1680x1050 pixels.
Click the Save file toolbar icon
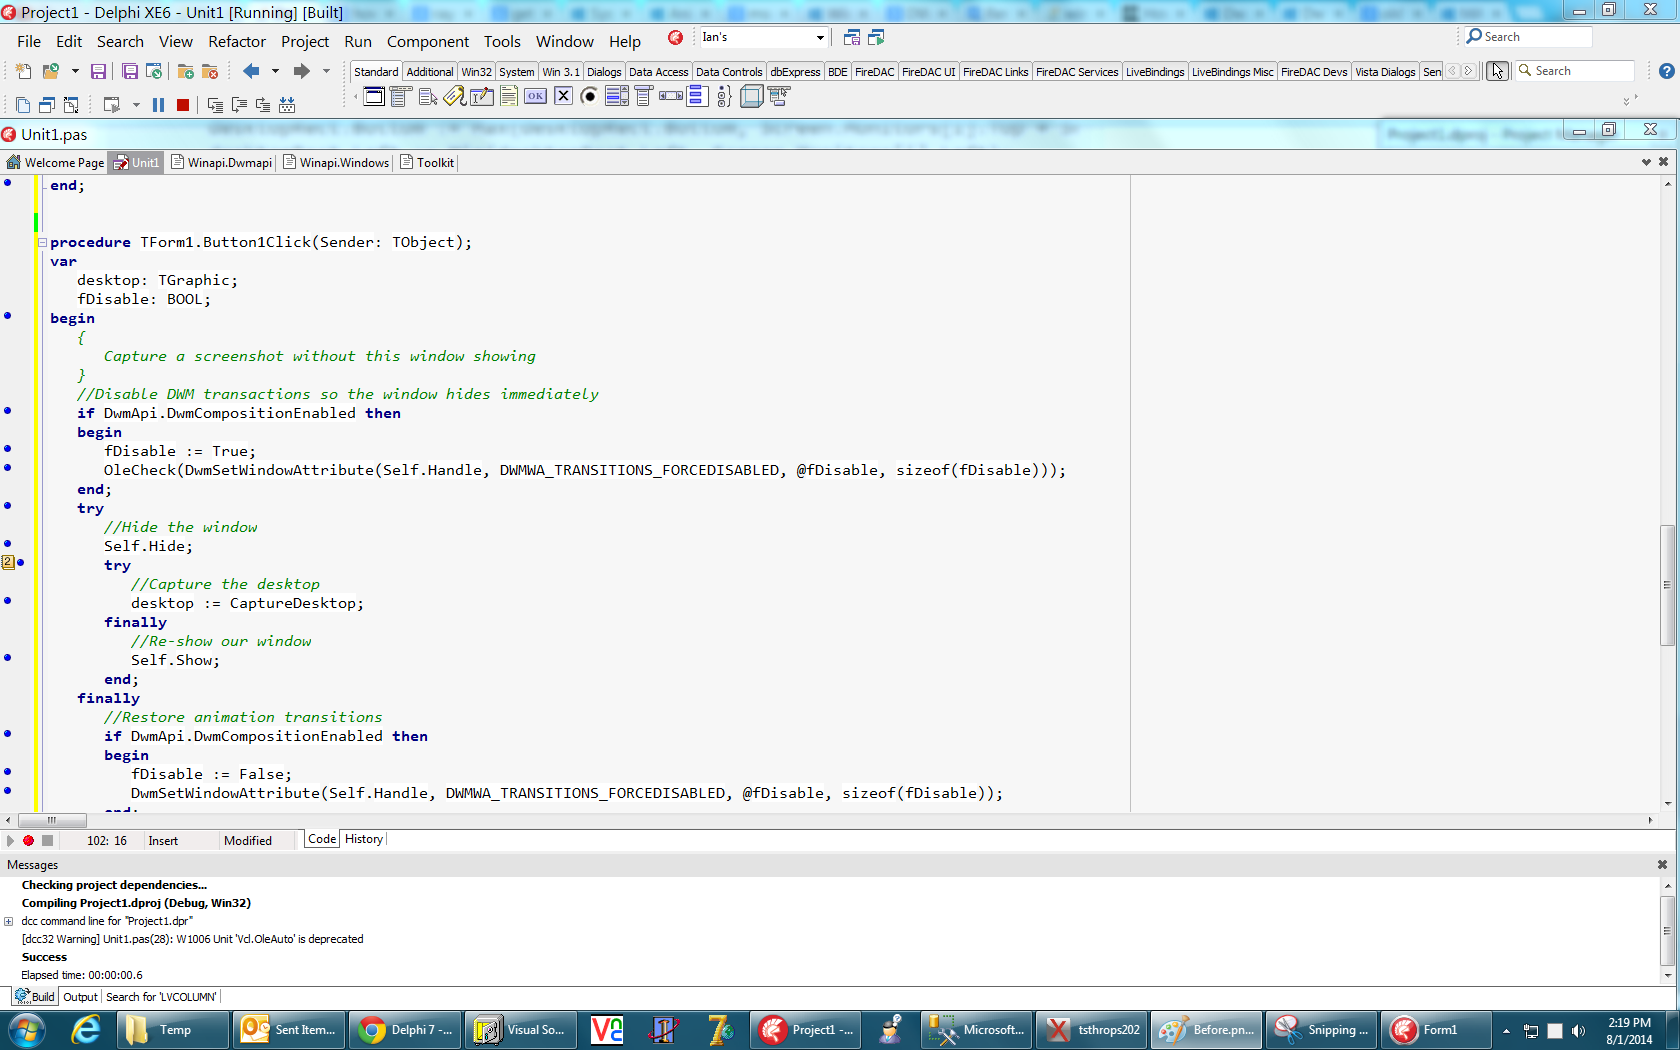point(98,72)
